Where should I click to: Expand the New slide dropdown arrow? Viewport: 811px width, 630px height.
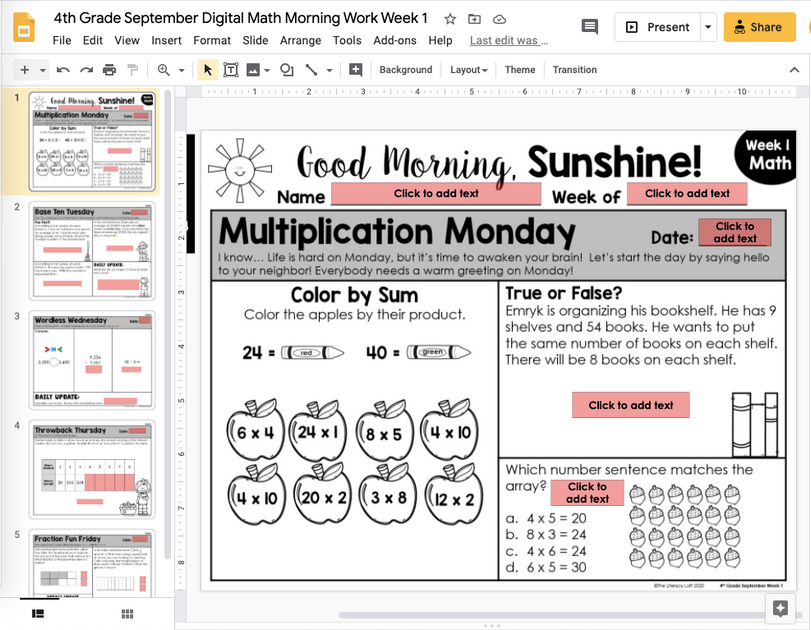click(x=40, y=70)
